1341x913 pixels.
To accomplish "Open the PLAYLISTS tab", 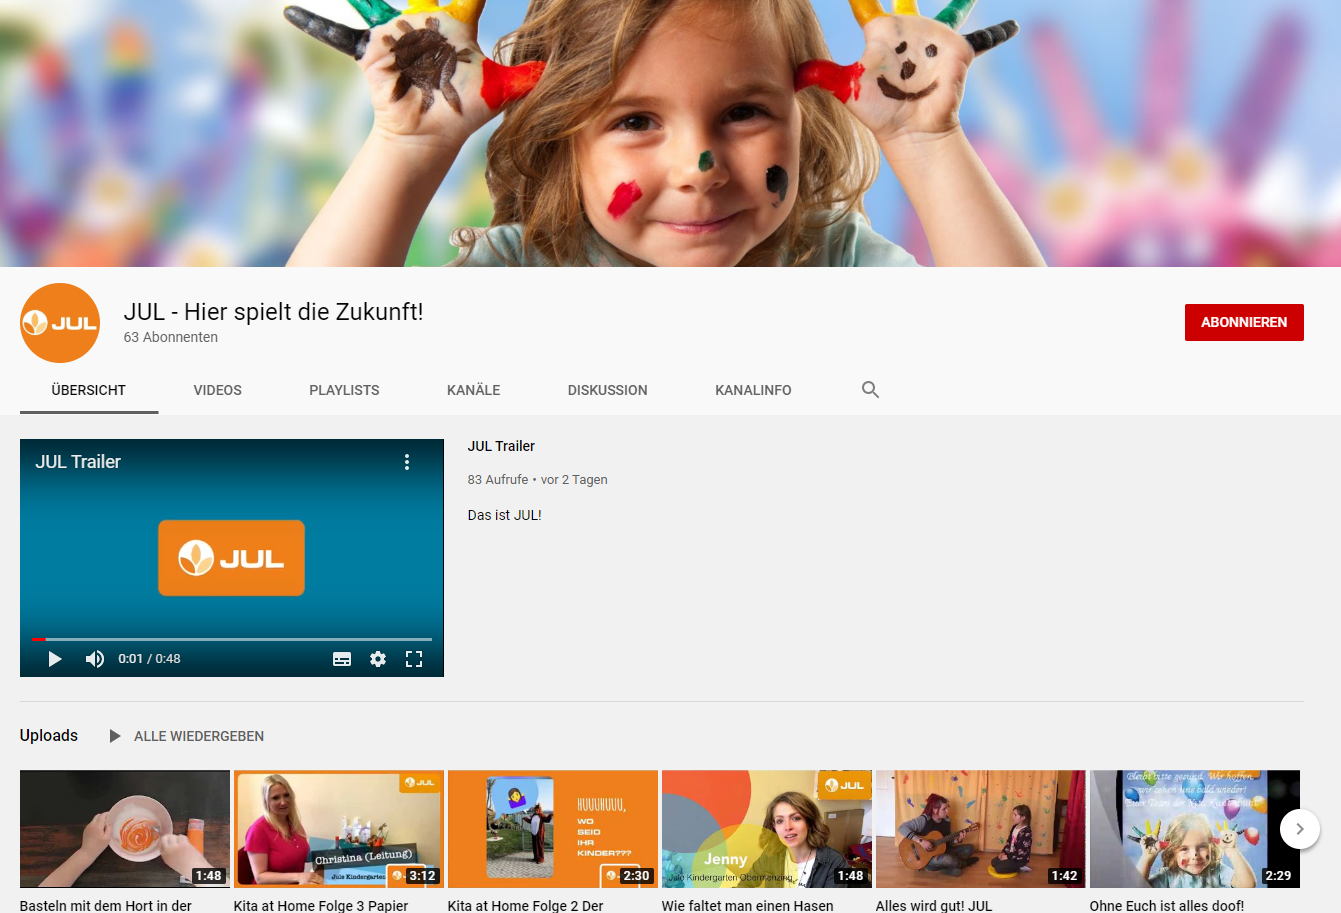I will pyautogui.click(x=344, y=390).
